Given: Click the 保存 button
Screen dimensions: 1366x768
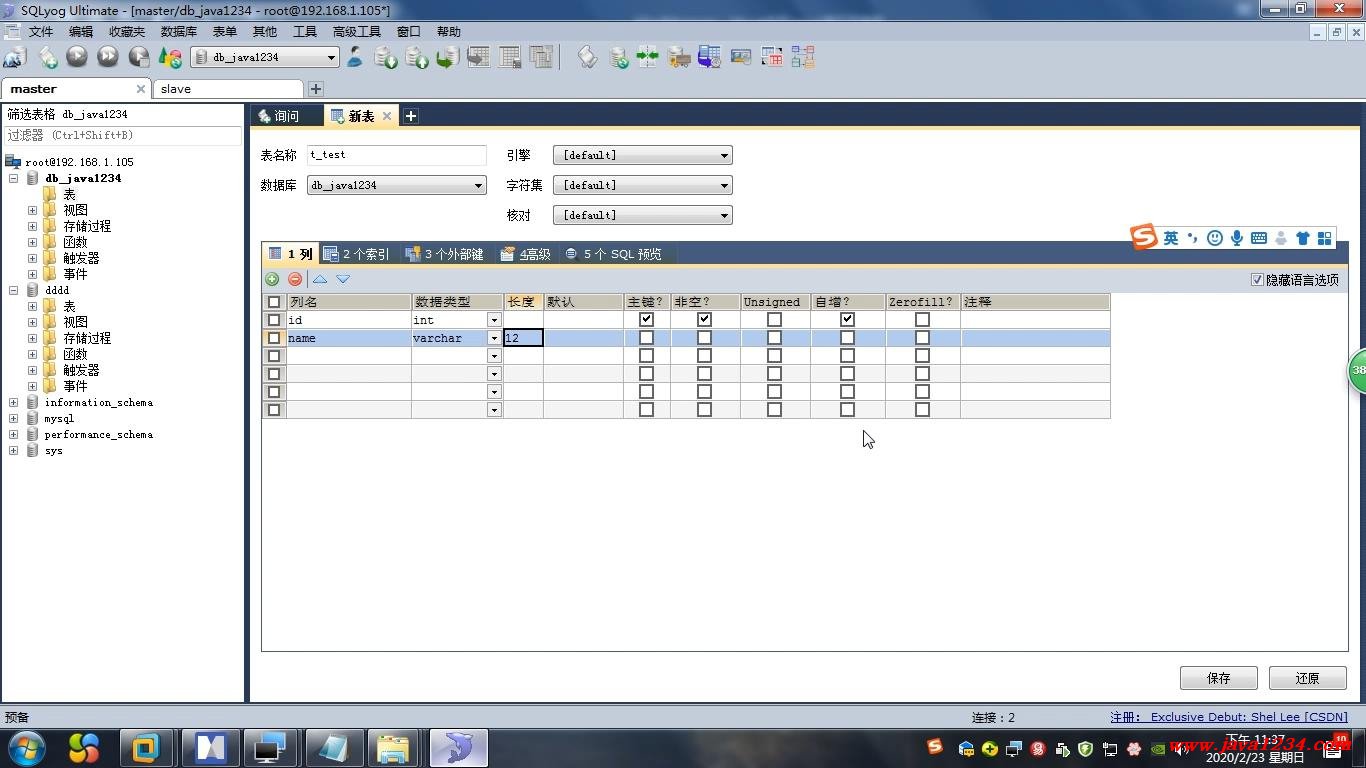Looking at the screenshot, I should pyautogui.click(x=1219, y=678).
